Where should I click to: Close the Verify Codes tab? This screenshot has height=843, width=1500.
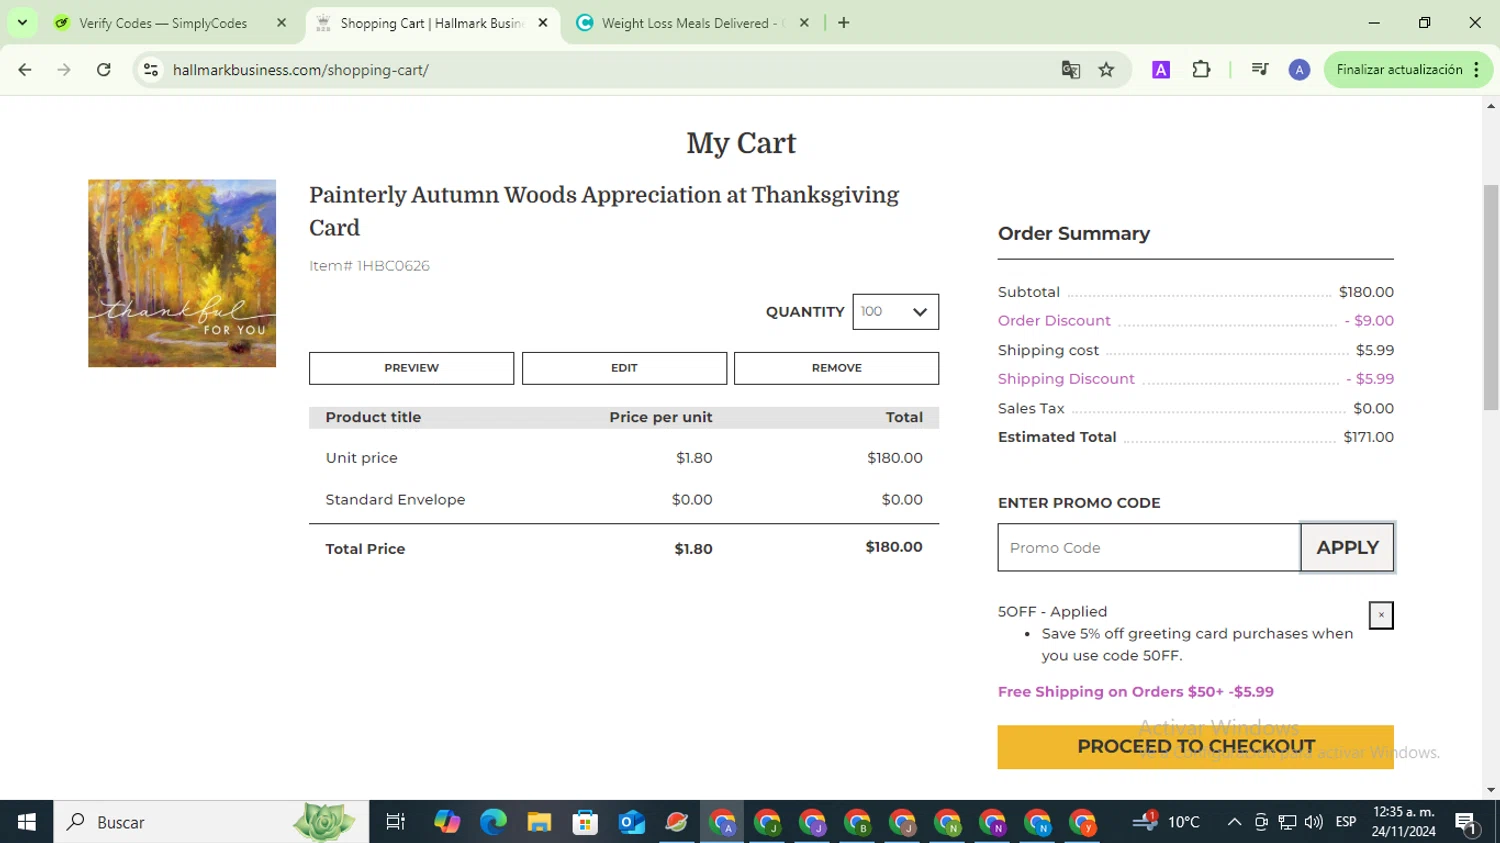[282, 23]
